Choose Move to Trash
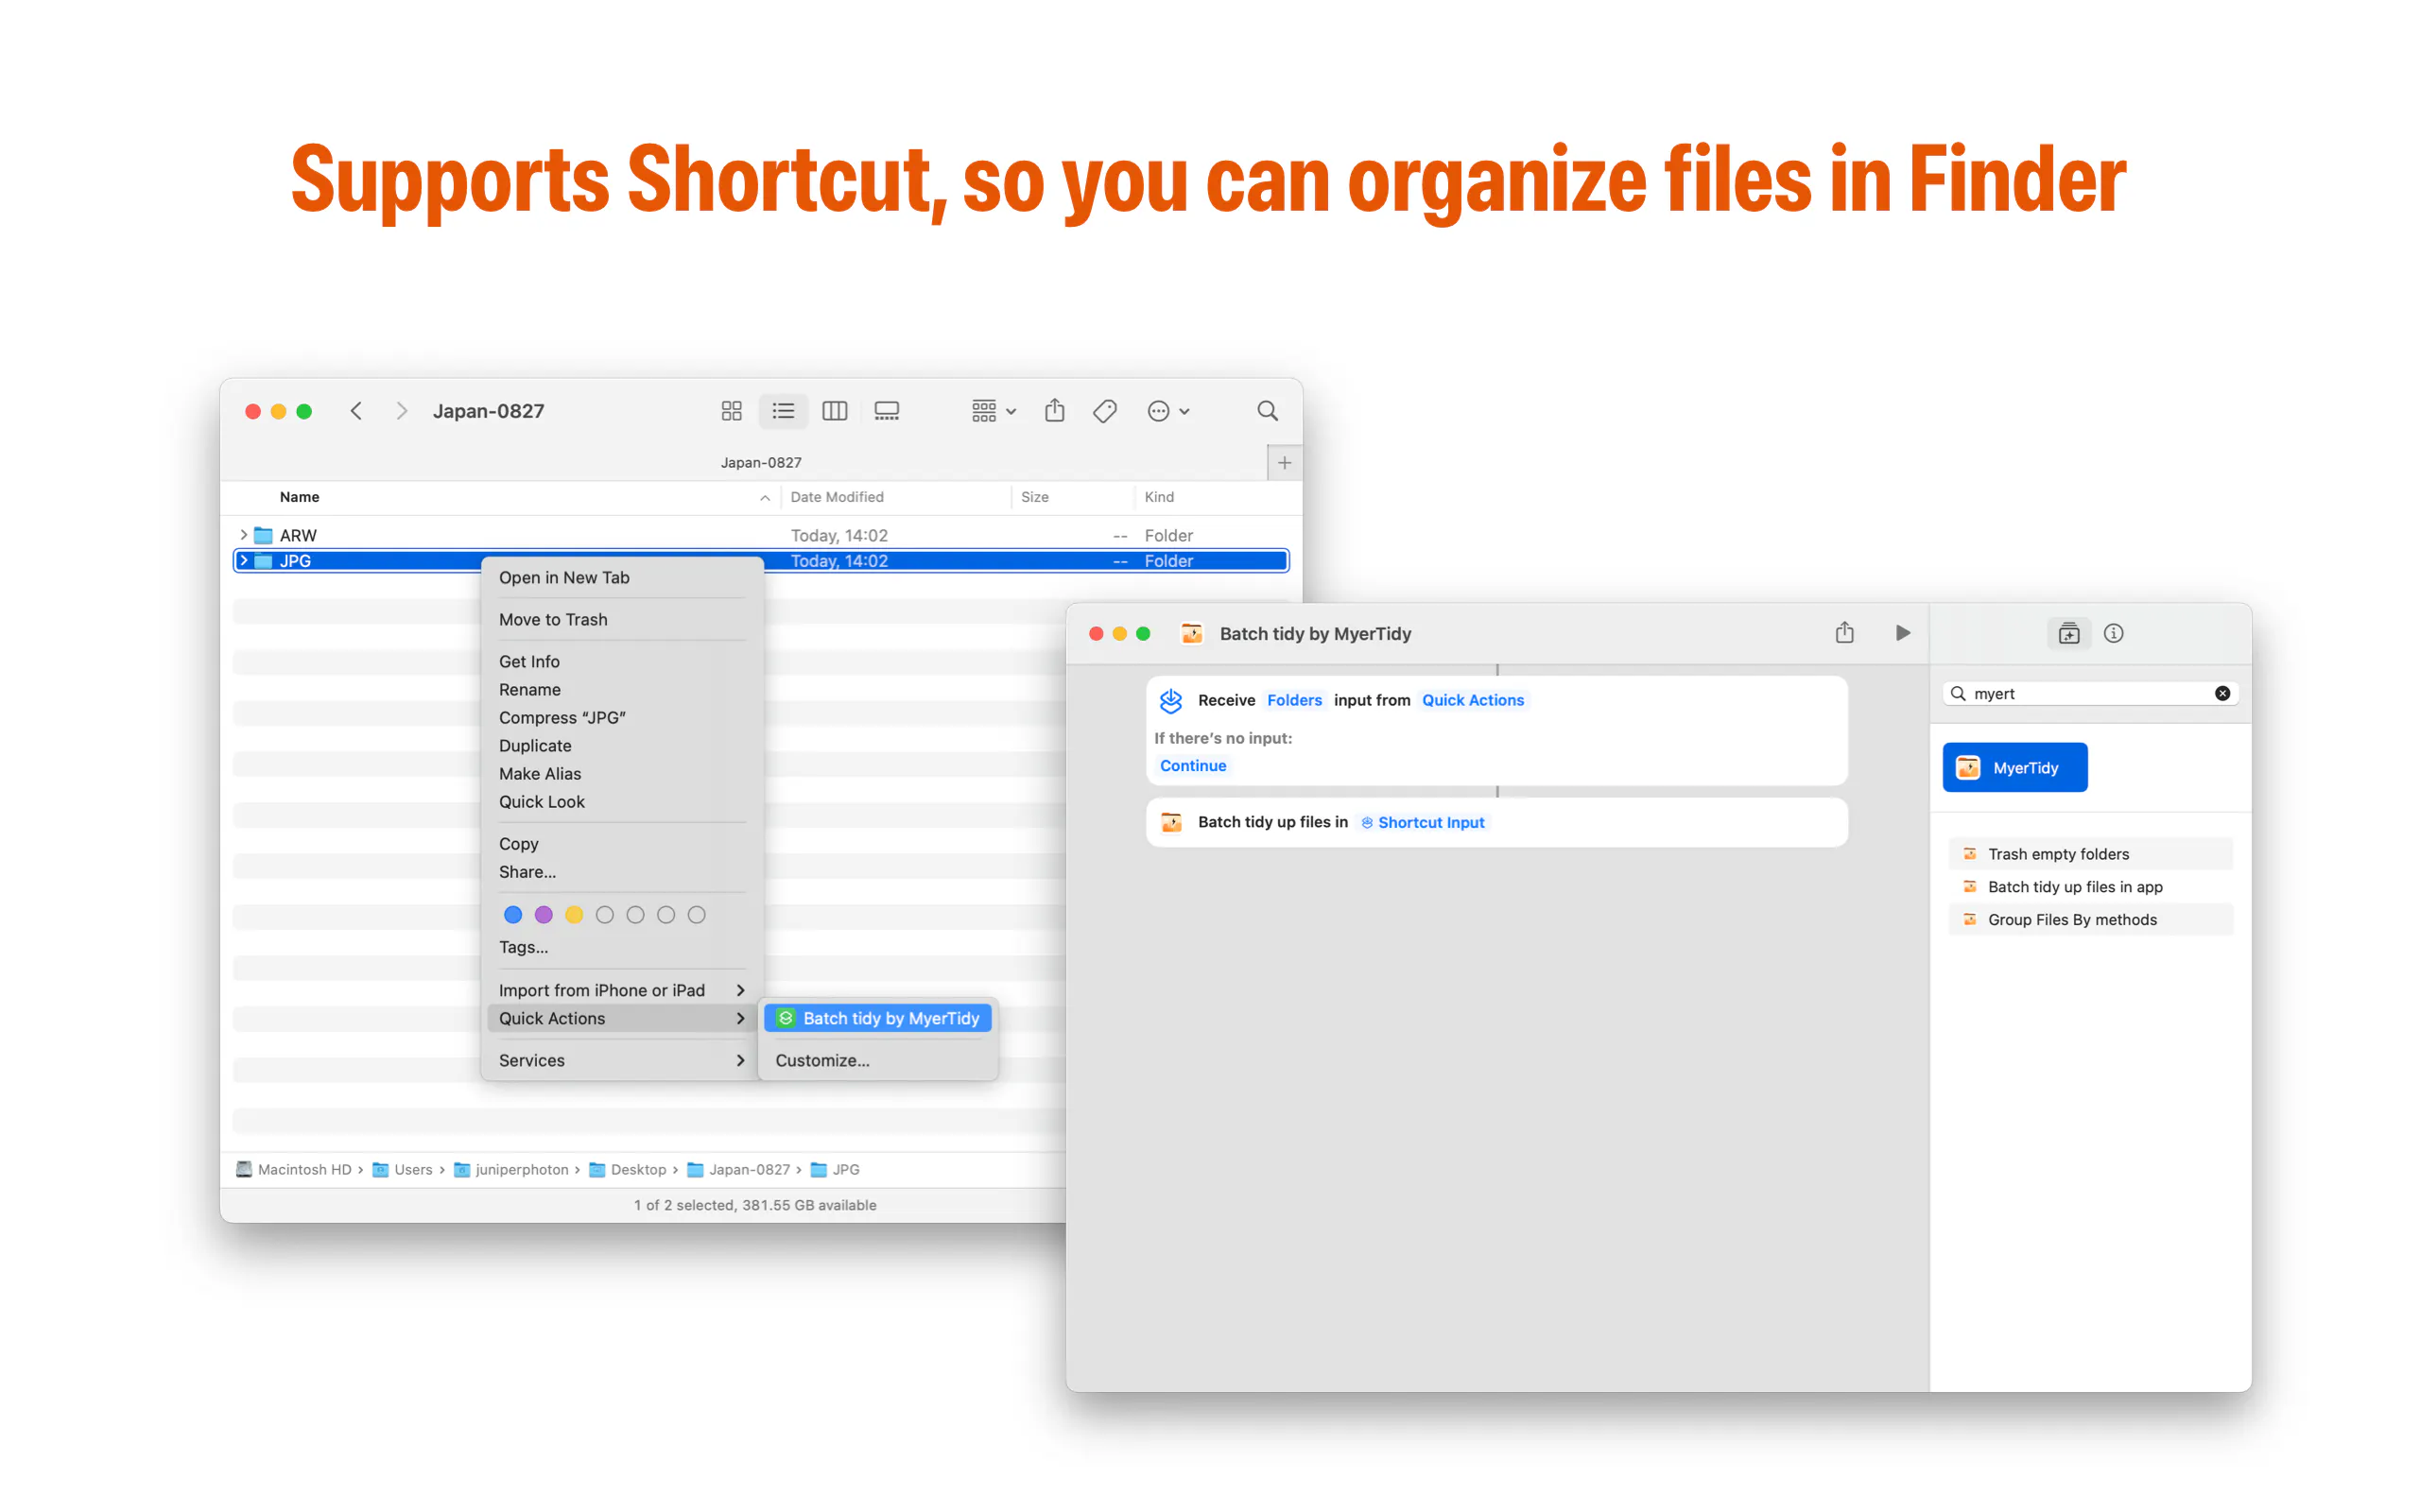 [x=553, y=619]
